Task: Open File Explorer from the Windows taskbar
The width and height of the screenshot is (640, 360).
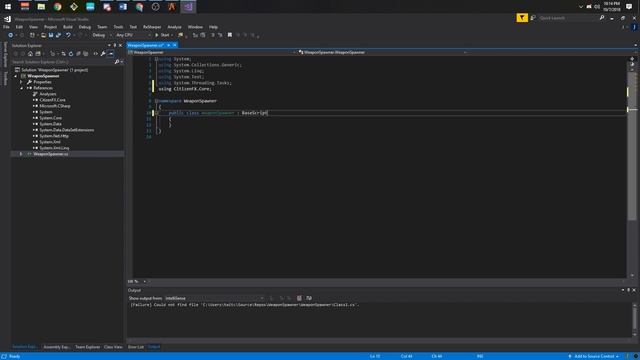Action: (41, 7)
